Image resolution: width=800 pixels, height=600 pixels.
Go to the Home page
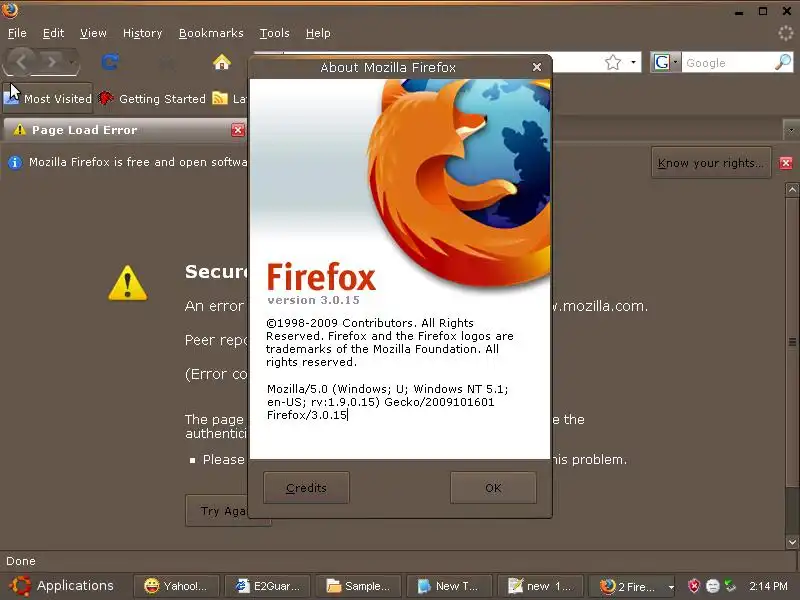point(221,62)
